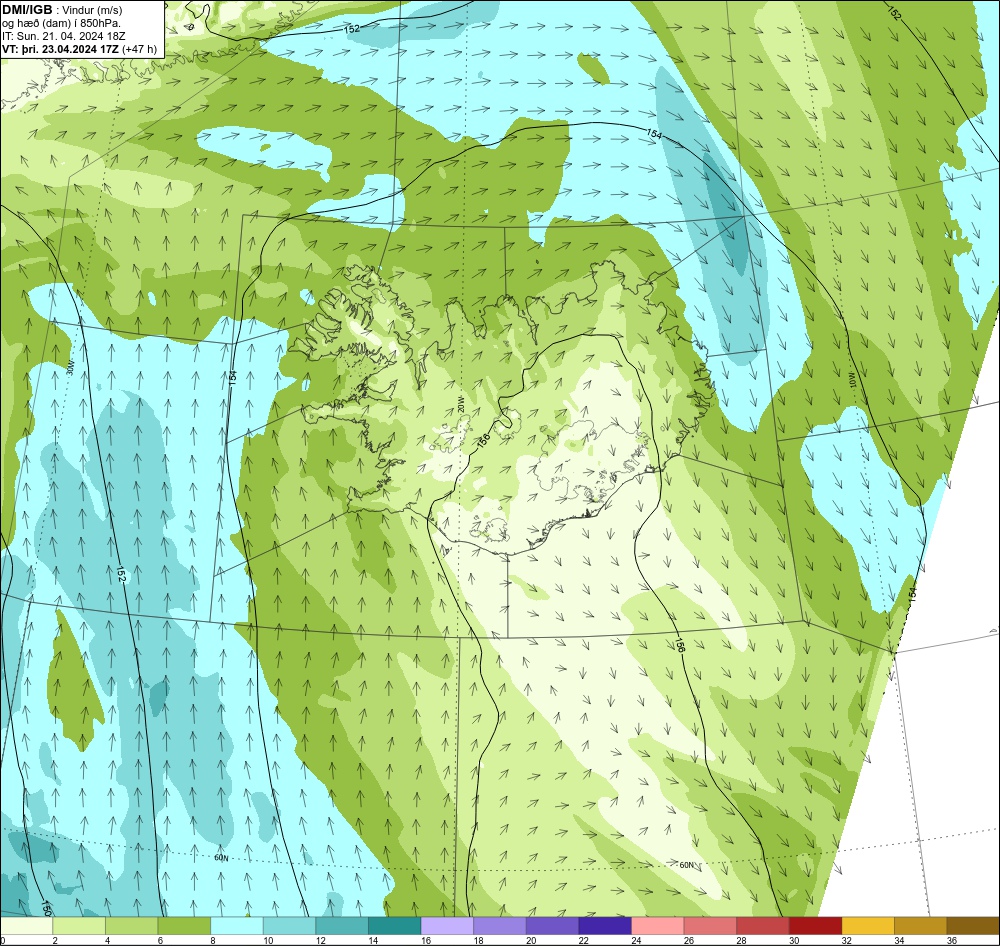Click the brown above-36 m/s legend swatch
1000x946 pixels.
(973, 926)
